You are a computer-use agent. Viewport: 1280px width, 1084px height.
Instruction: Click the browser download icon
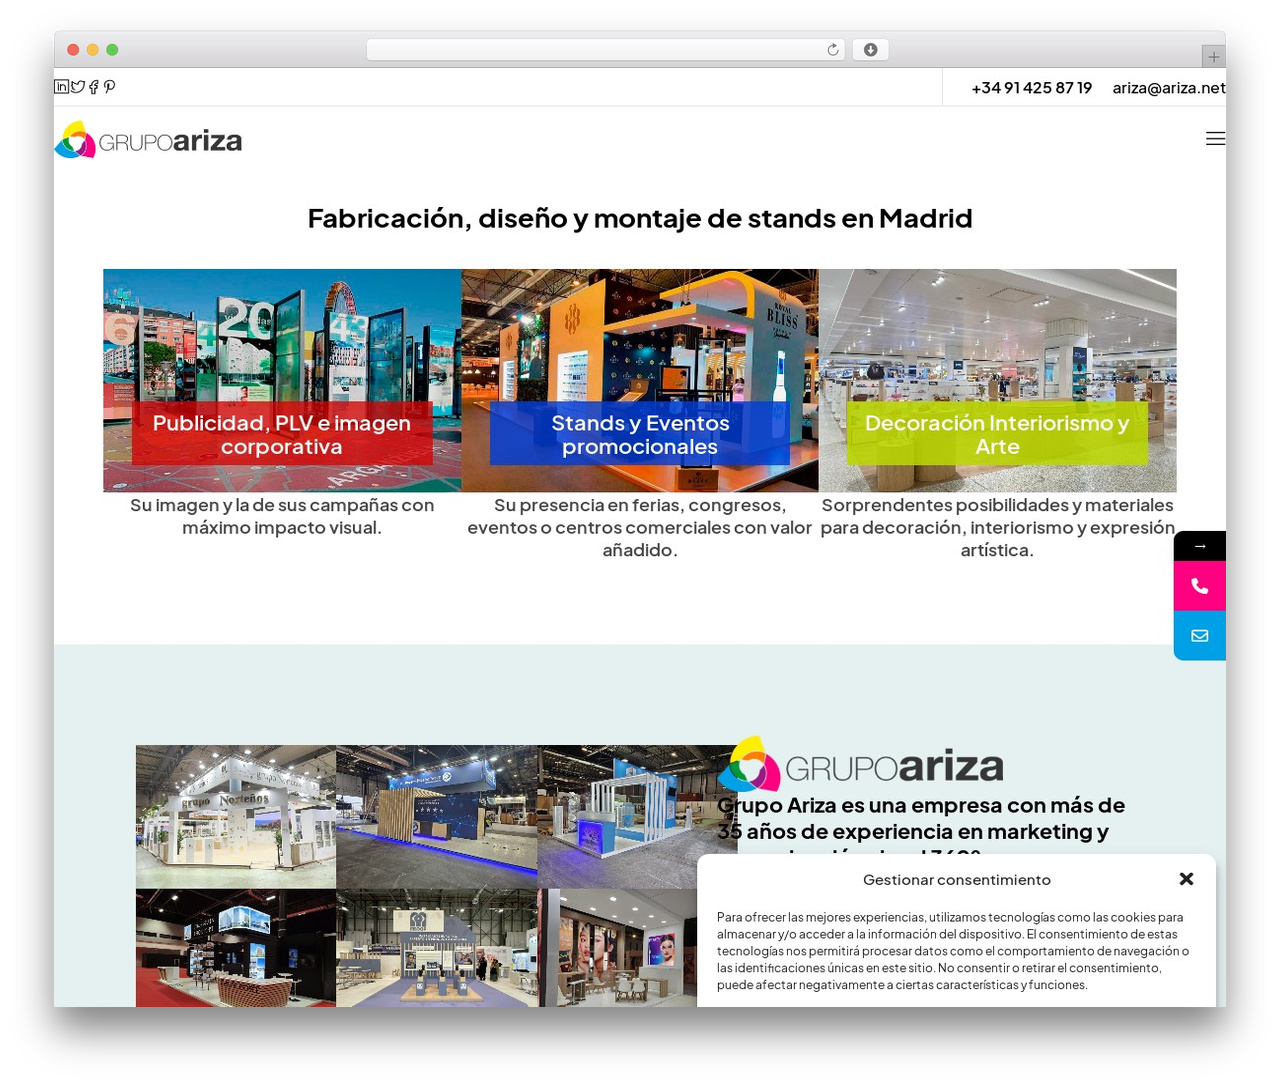pyautogui.click(x=870, y=50)
